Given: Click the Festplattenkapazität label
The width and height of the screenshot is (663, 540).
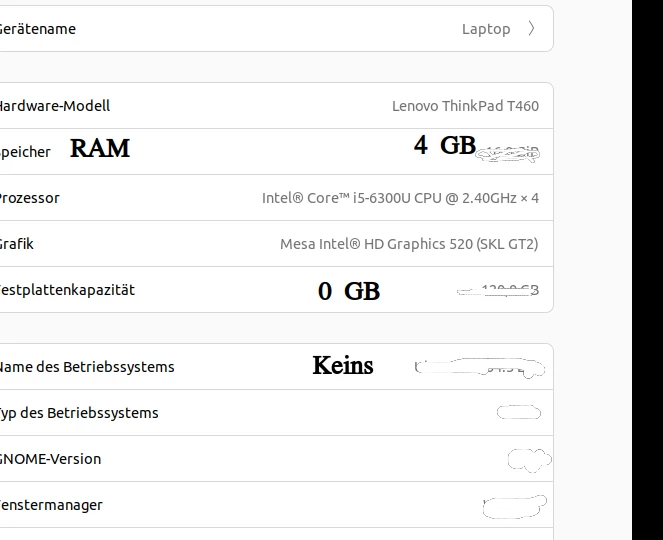Looking at the screenshot, I should click(x=67, y=290).
